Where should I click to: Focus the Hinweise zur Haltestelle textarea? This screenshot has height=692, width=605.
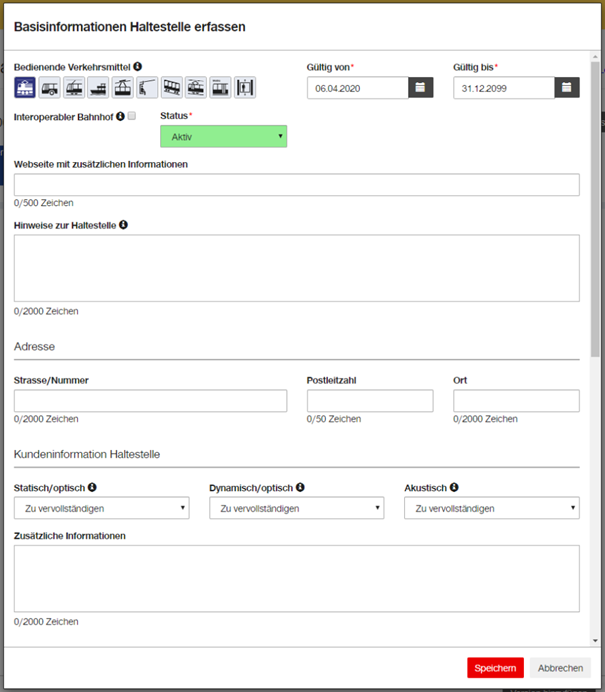point(297,268)
